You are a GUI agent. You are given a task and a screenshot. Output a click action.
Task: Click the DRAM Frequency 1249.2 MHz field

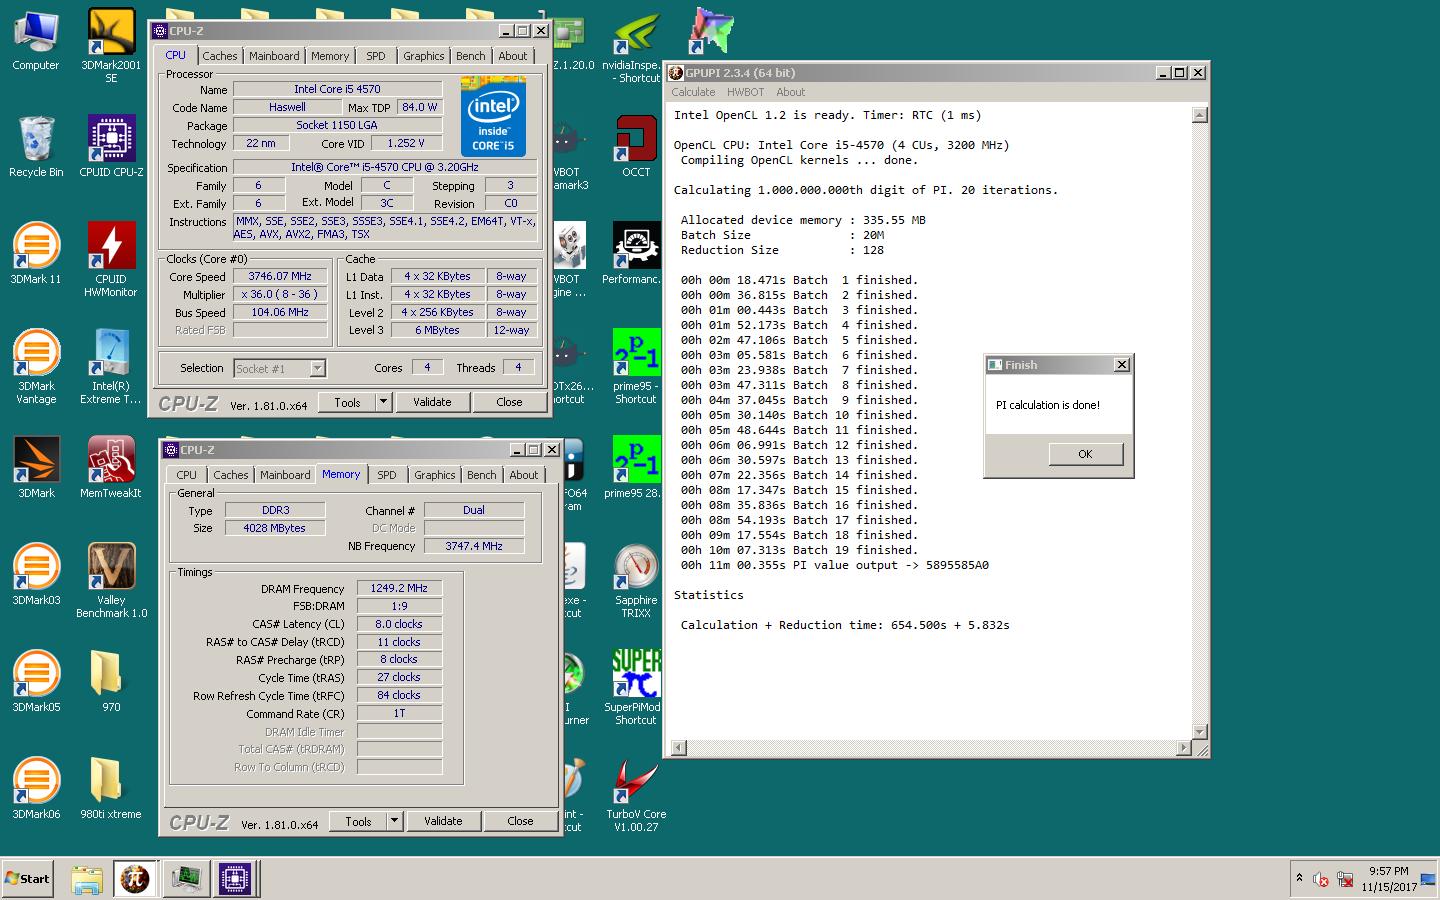click(x=399, y=588)
